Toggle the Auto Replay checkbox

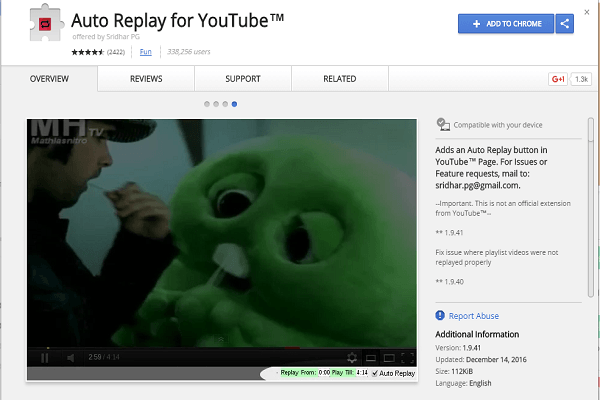[375, 373]
